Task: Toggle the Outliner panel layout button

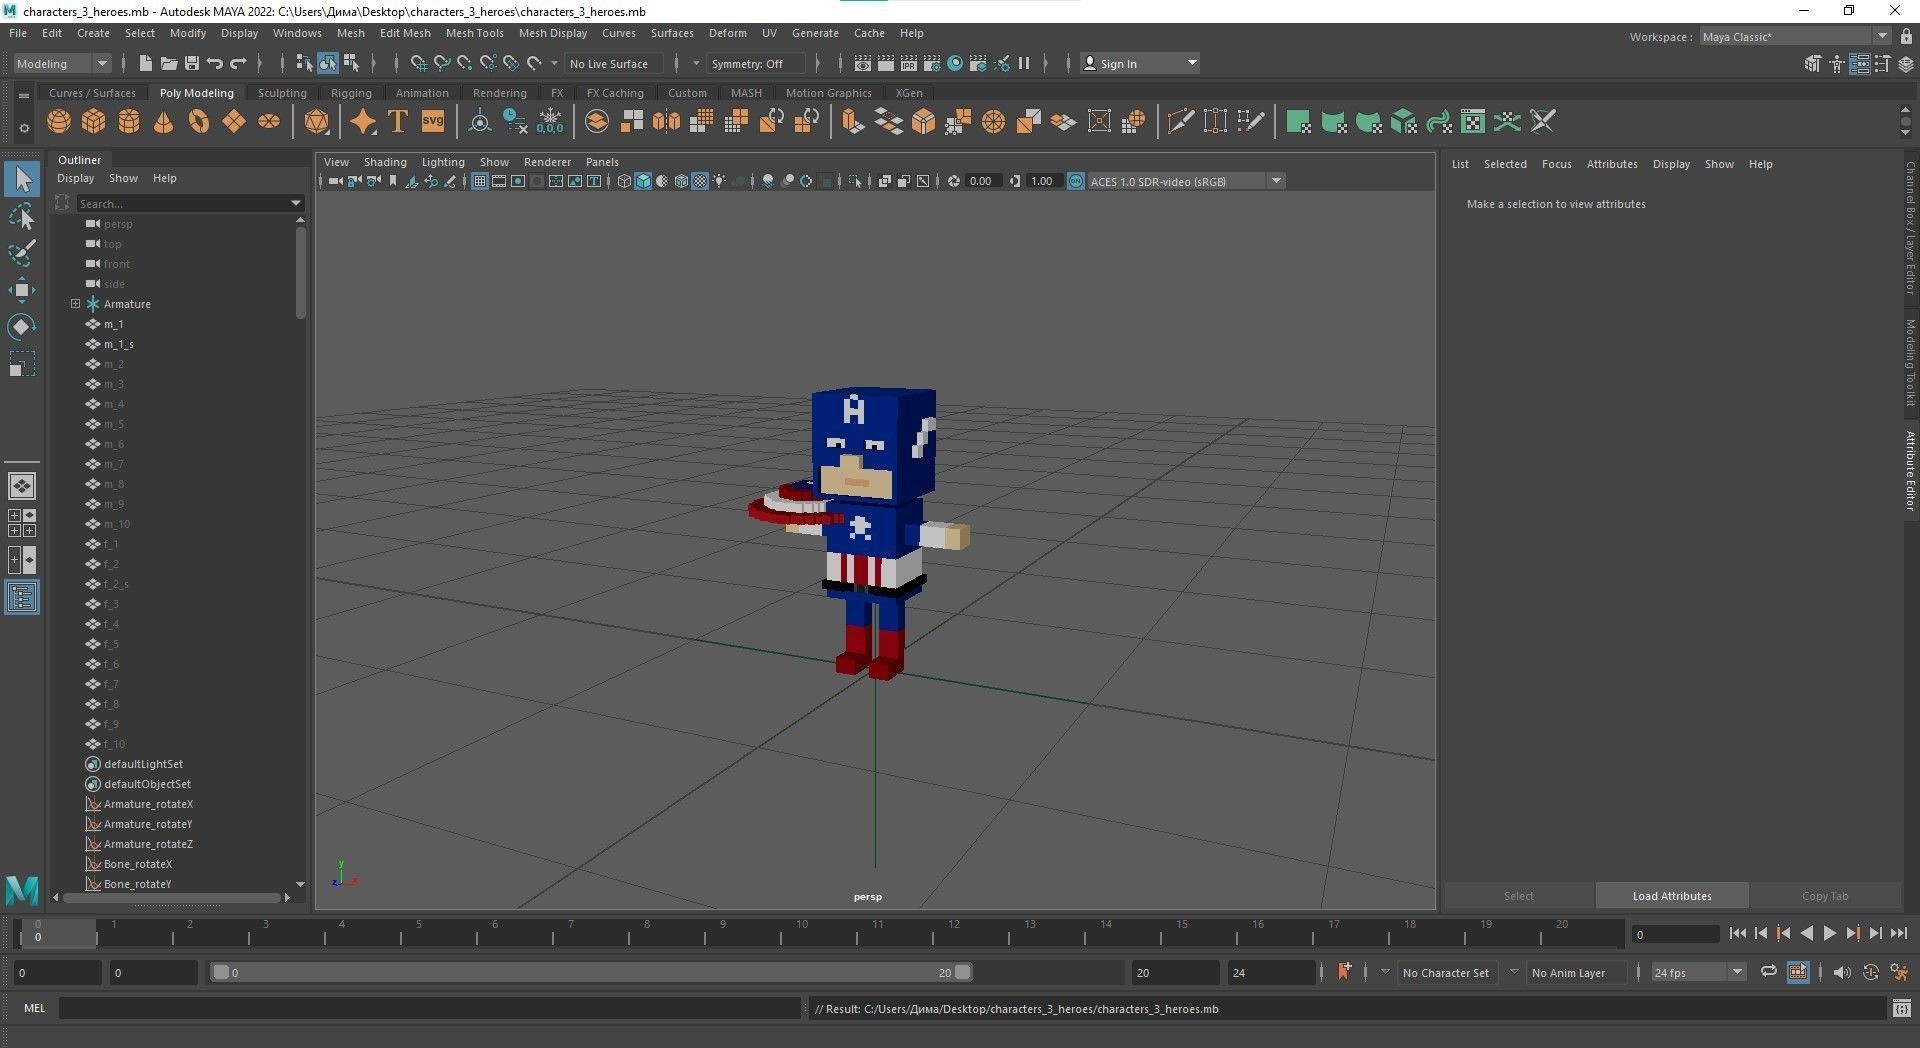Action: coord(22,598)
